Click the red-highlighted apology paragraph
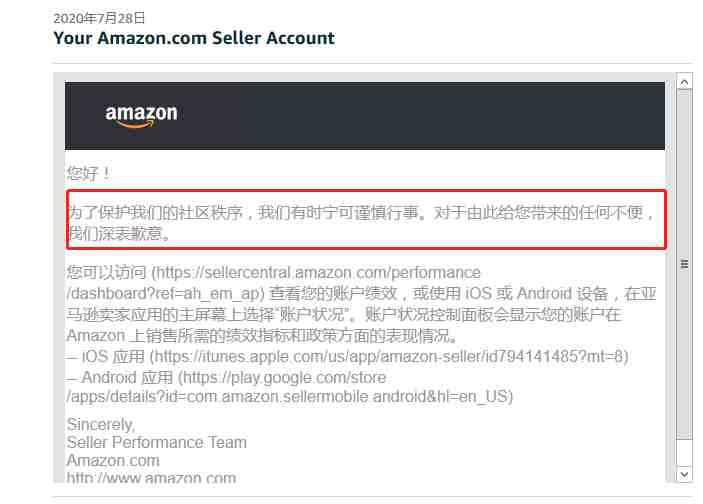 [366, 220]
